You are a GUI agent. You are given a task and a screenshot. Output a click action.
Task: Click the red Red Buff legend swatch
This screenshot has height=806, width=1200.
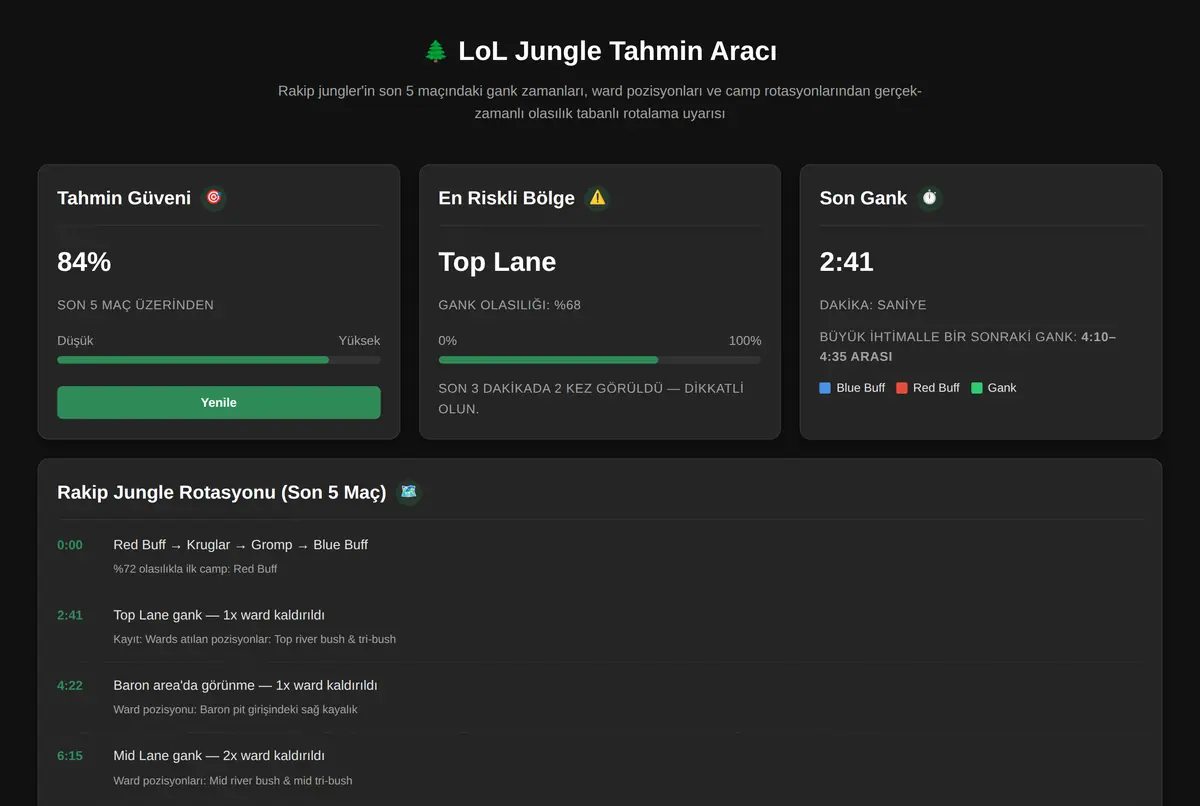coord(902,388)
